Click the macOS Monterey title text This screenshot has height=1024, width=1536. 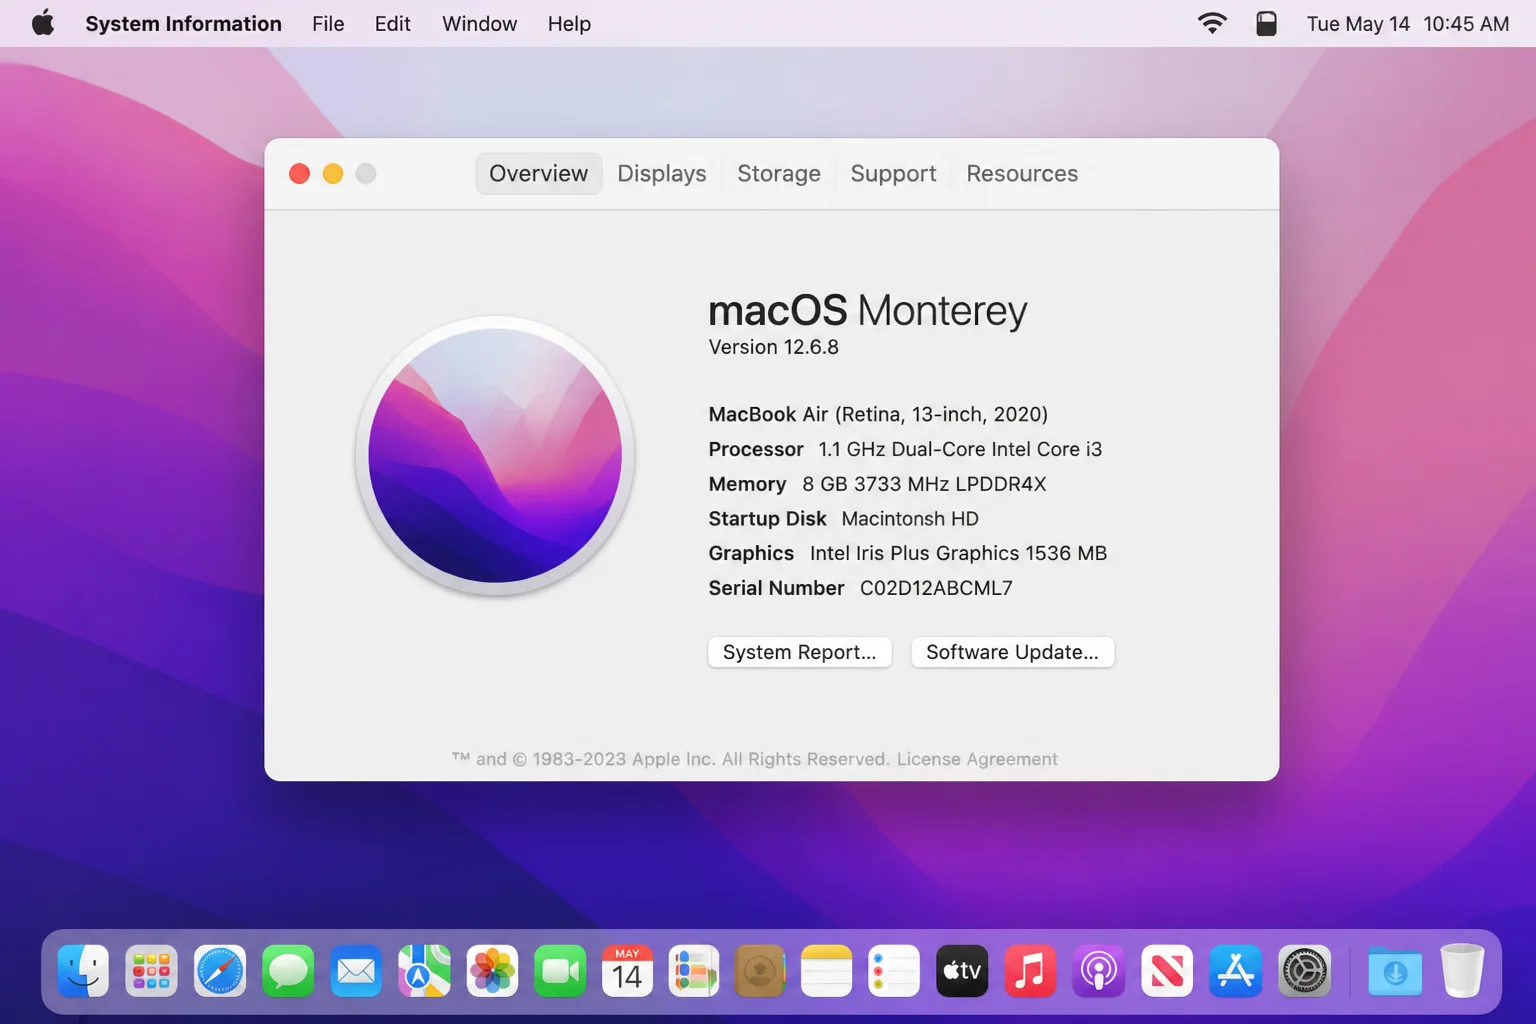point(867,311)
